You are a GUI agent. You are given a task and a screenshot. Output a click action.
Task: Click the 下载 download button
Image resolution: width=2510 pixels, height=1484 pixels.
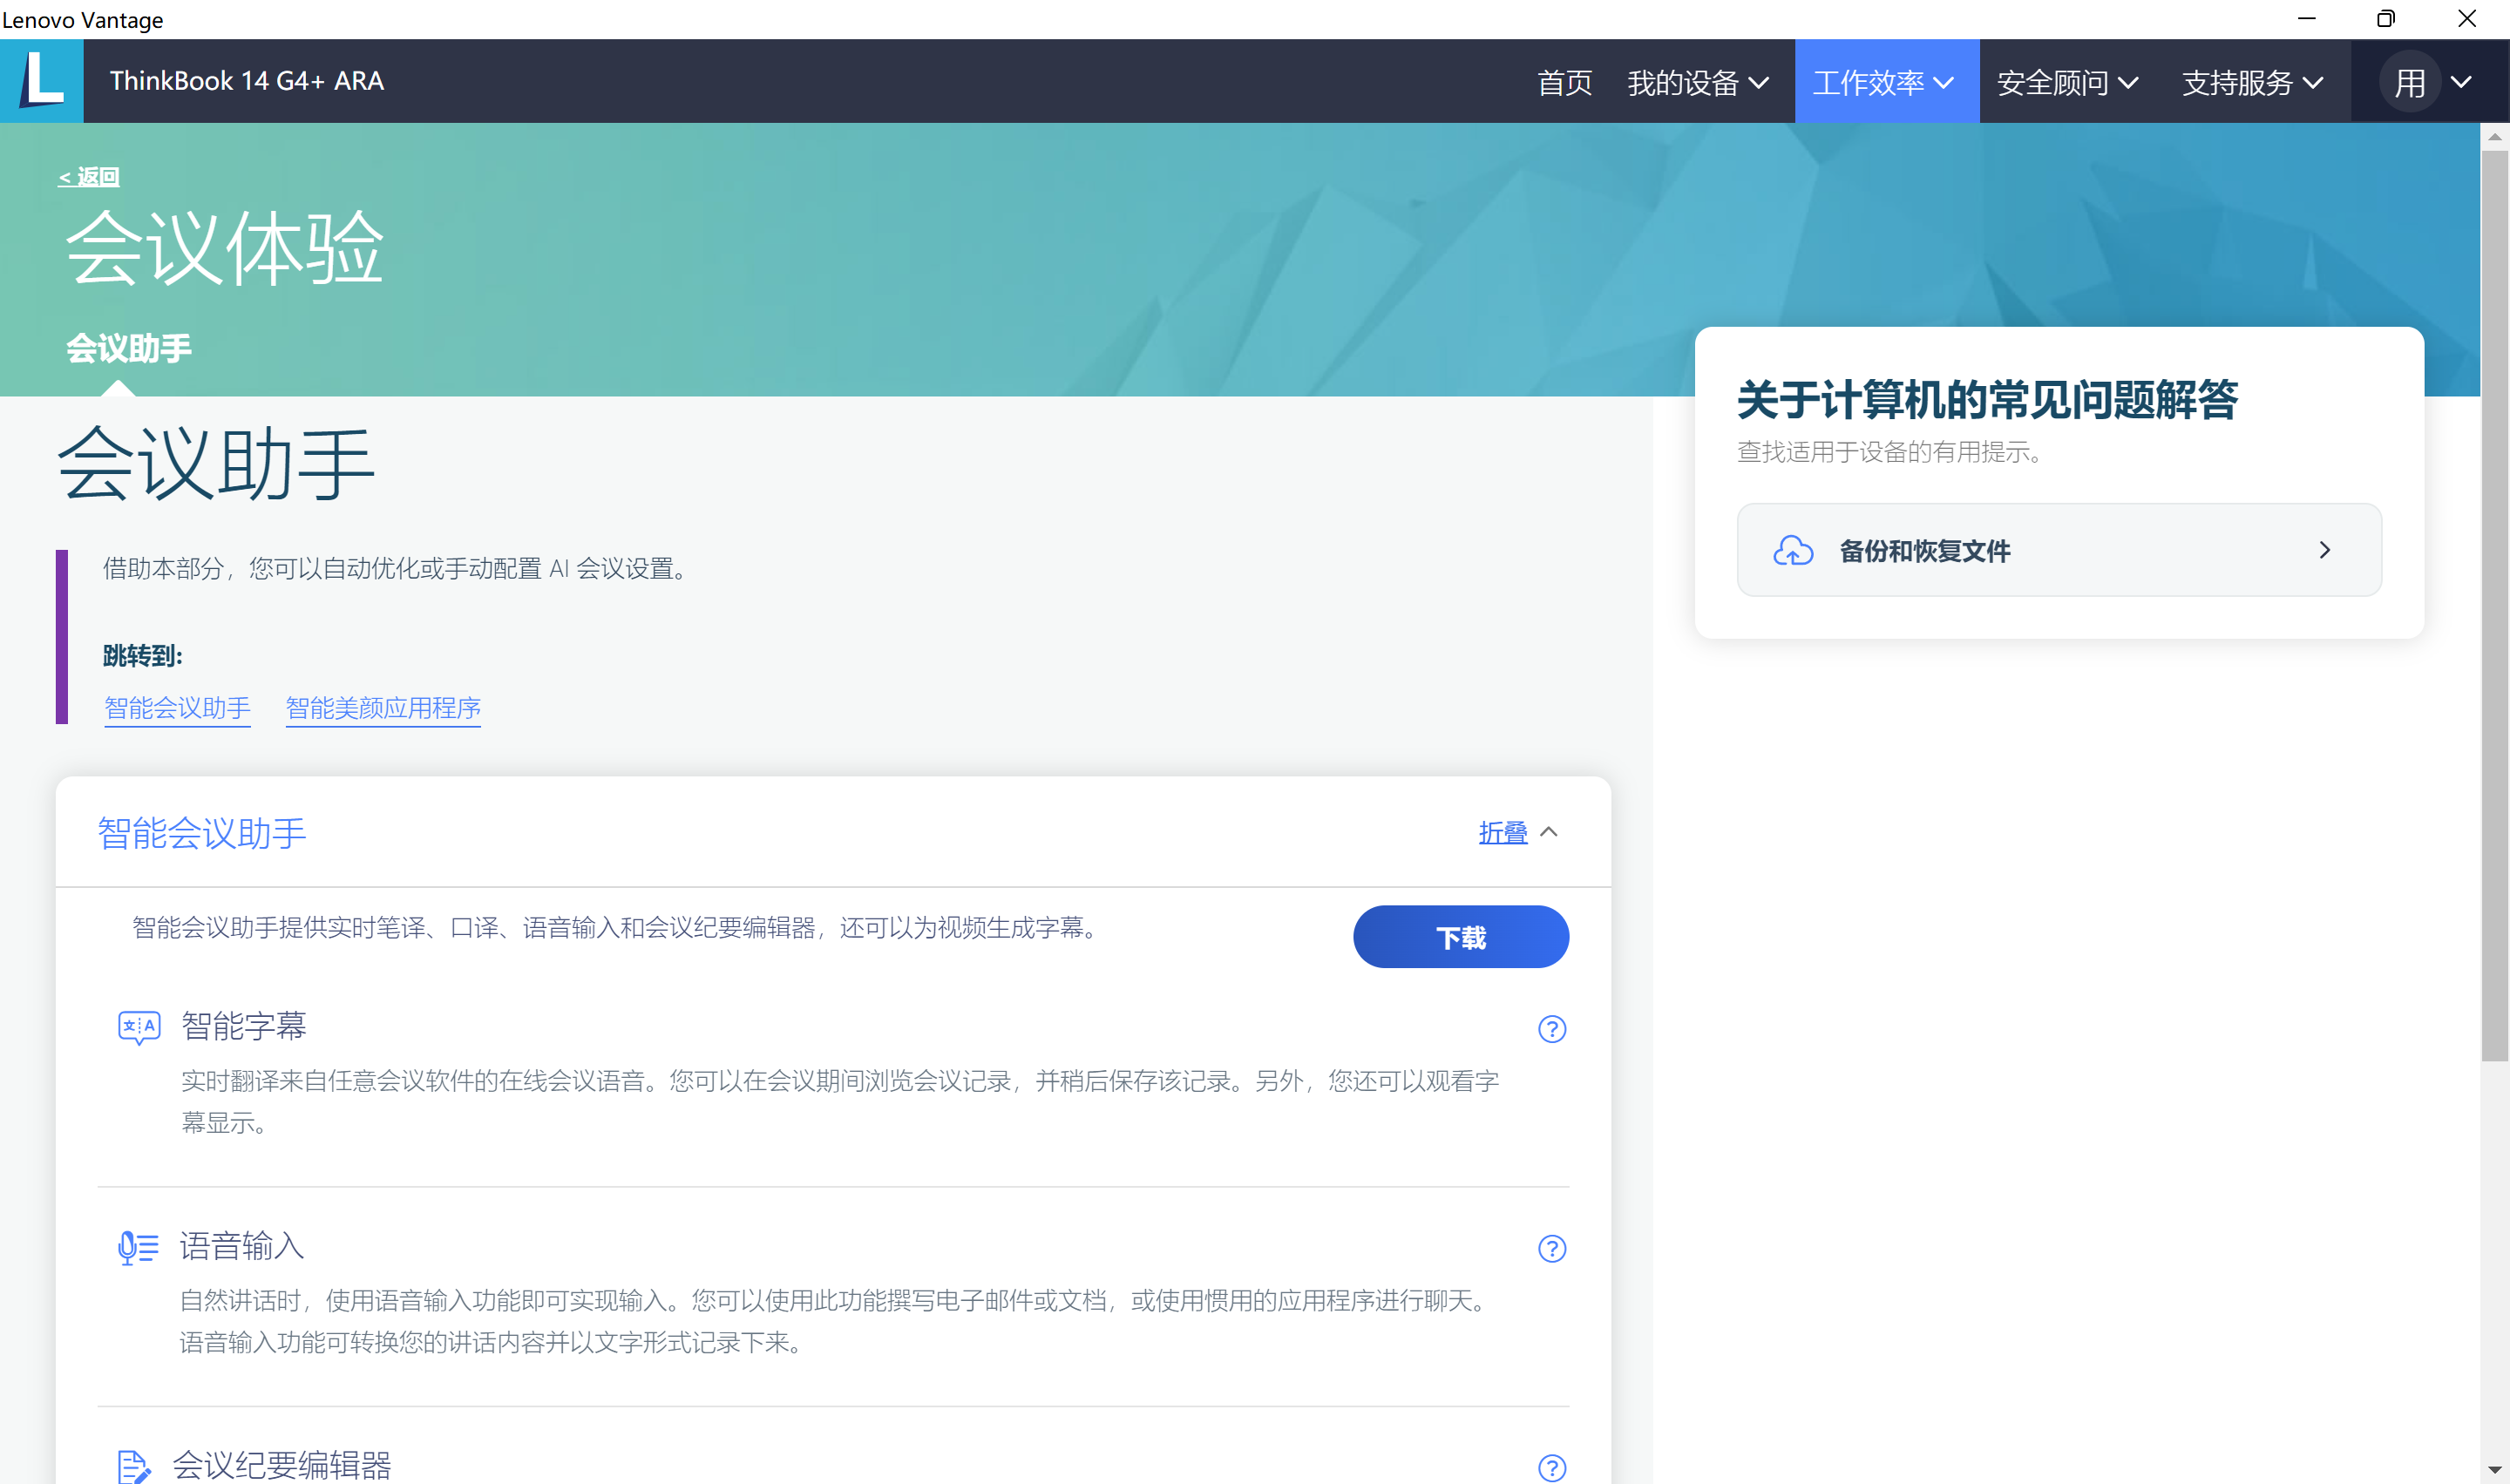pos(1460,937)
